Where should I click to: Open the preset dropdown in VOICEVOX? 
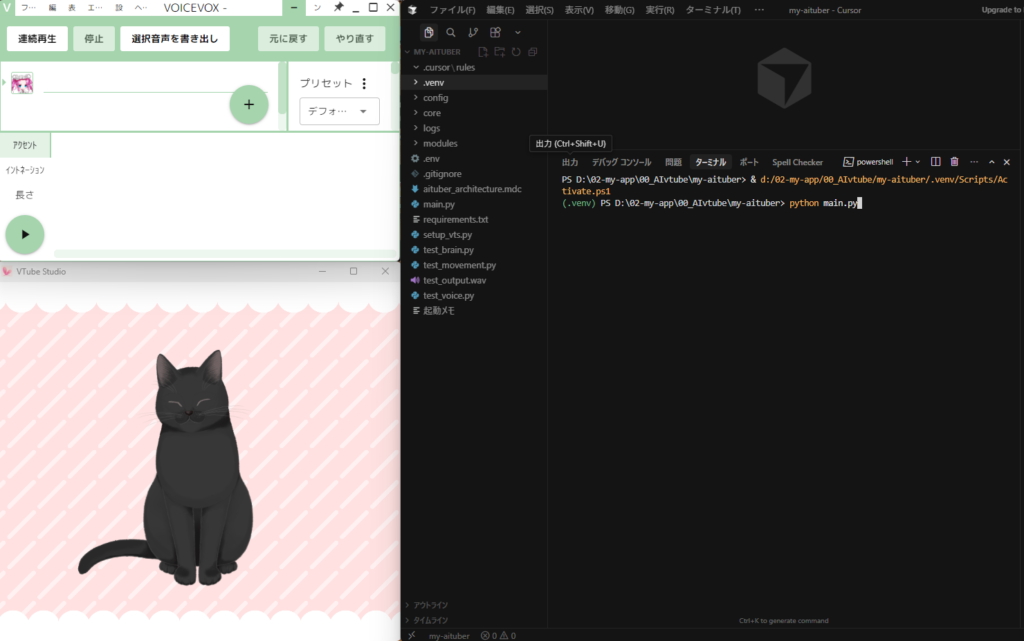click(340, 112)
